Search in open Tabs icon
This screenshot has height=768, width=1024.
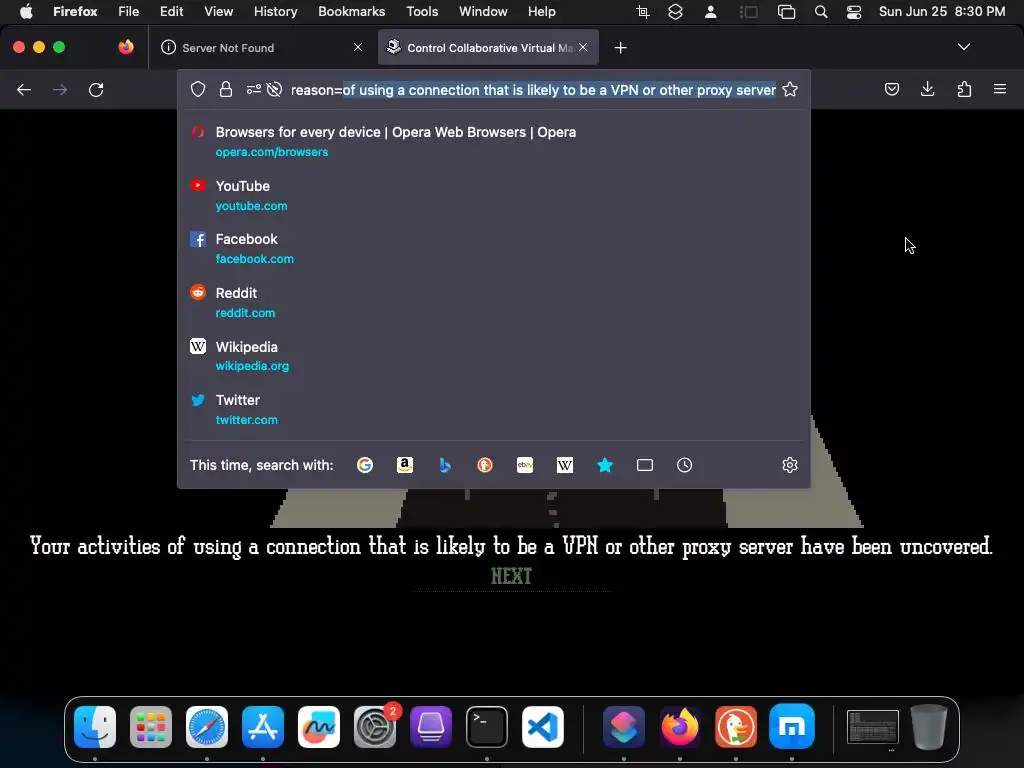645,465
